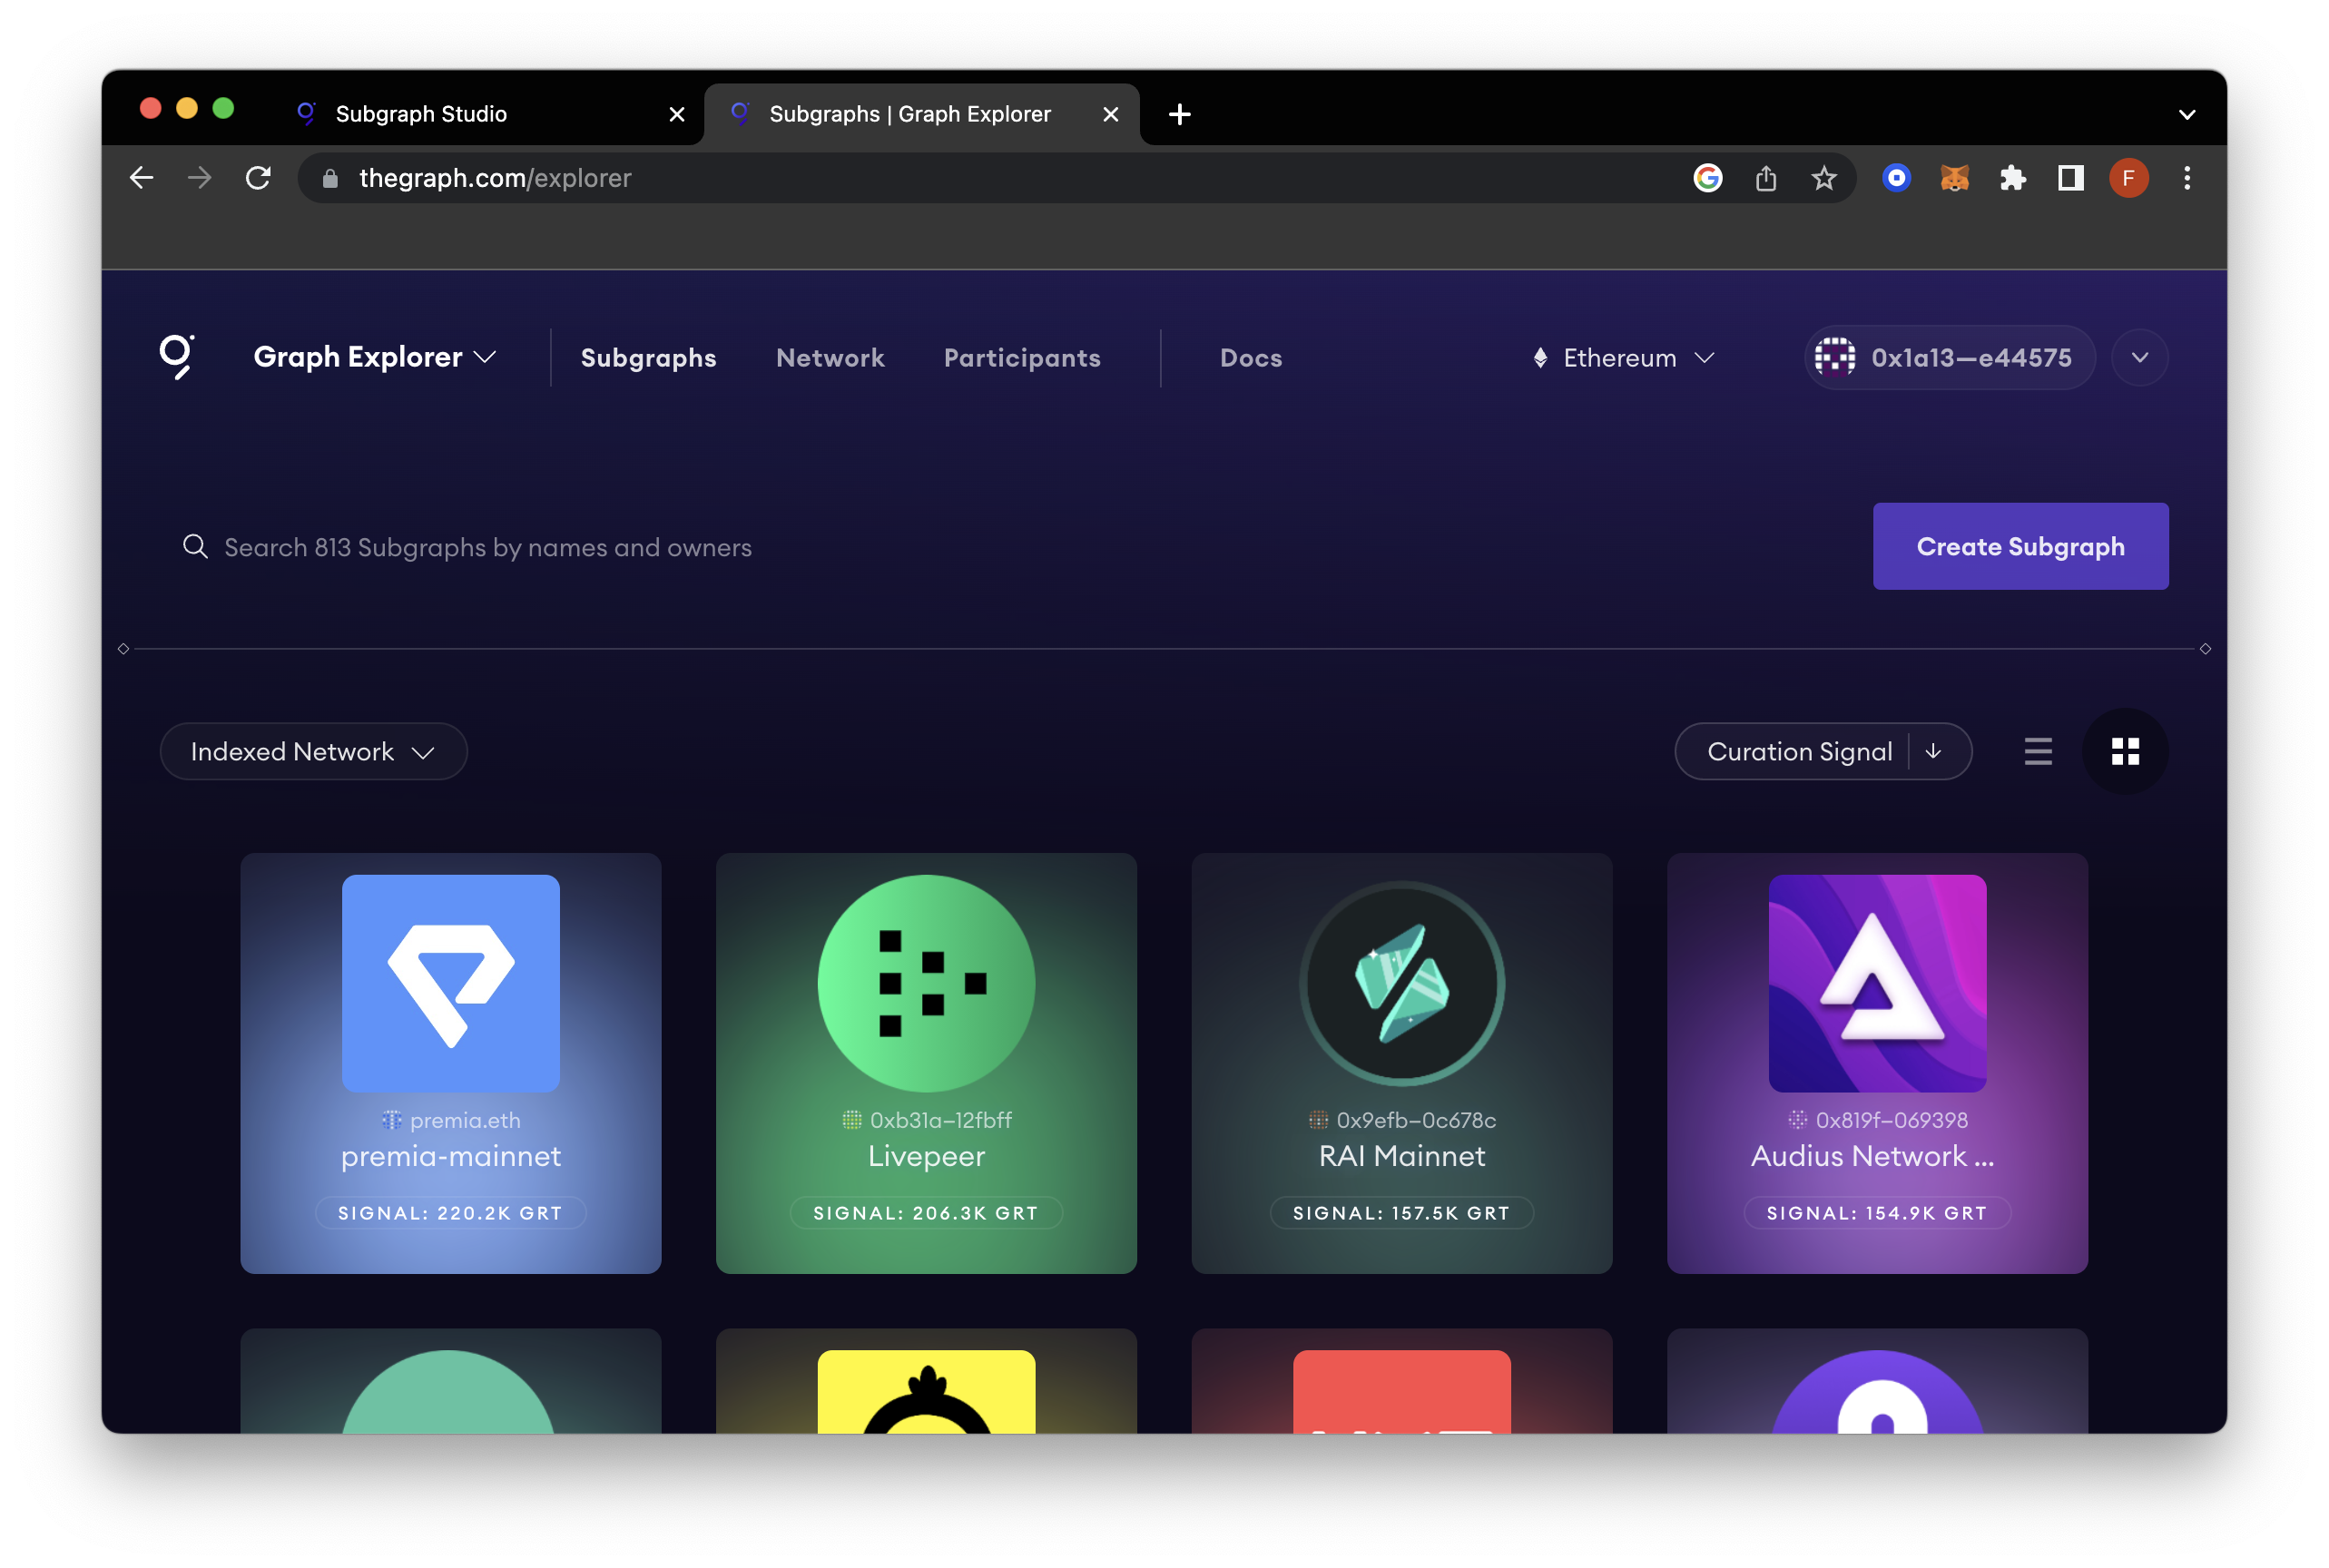Click the list view layout icon
The image size is (2329, 1568).
pyautogui.click(x=2039, y=750)
